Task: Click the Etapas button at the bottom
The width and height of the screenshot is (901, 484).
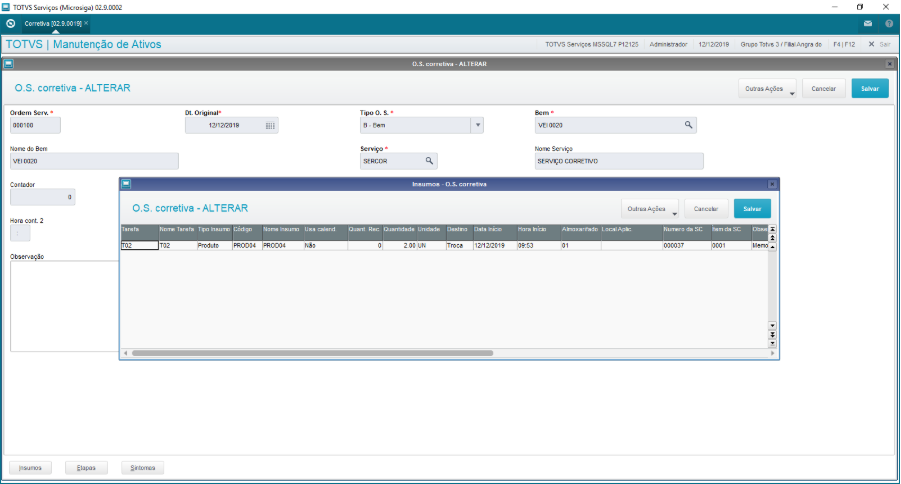Action: (86, 468)
